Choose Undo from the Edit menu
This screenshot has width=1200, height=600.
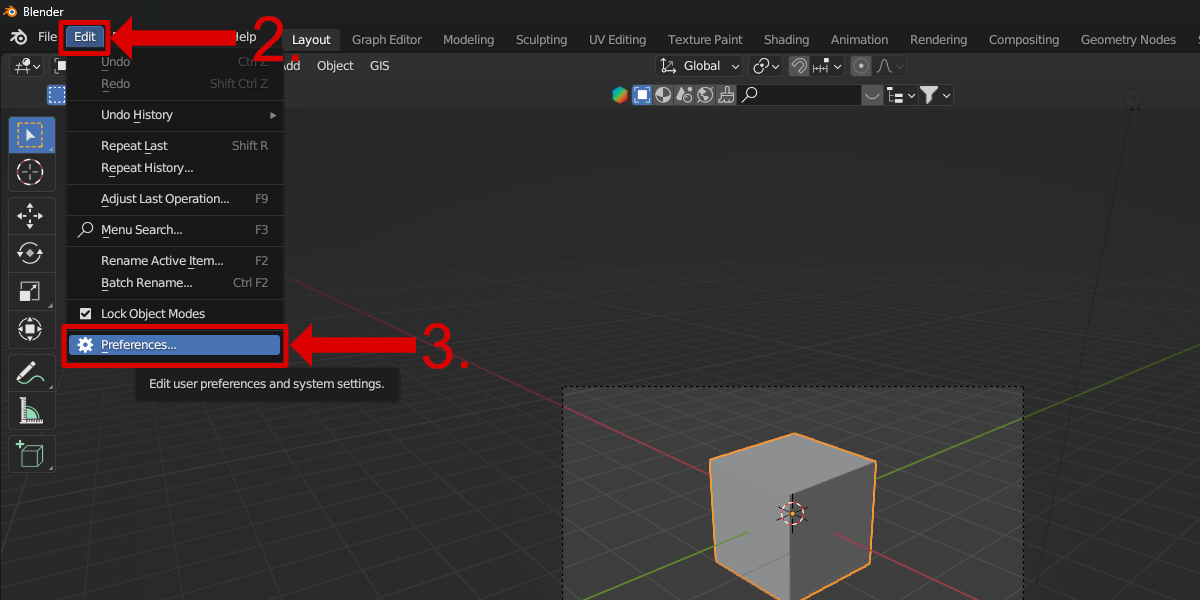click(x=175, y=62)
